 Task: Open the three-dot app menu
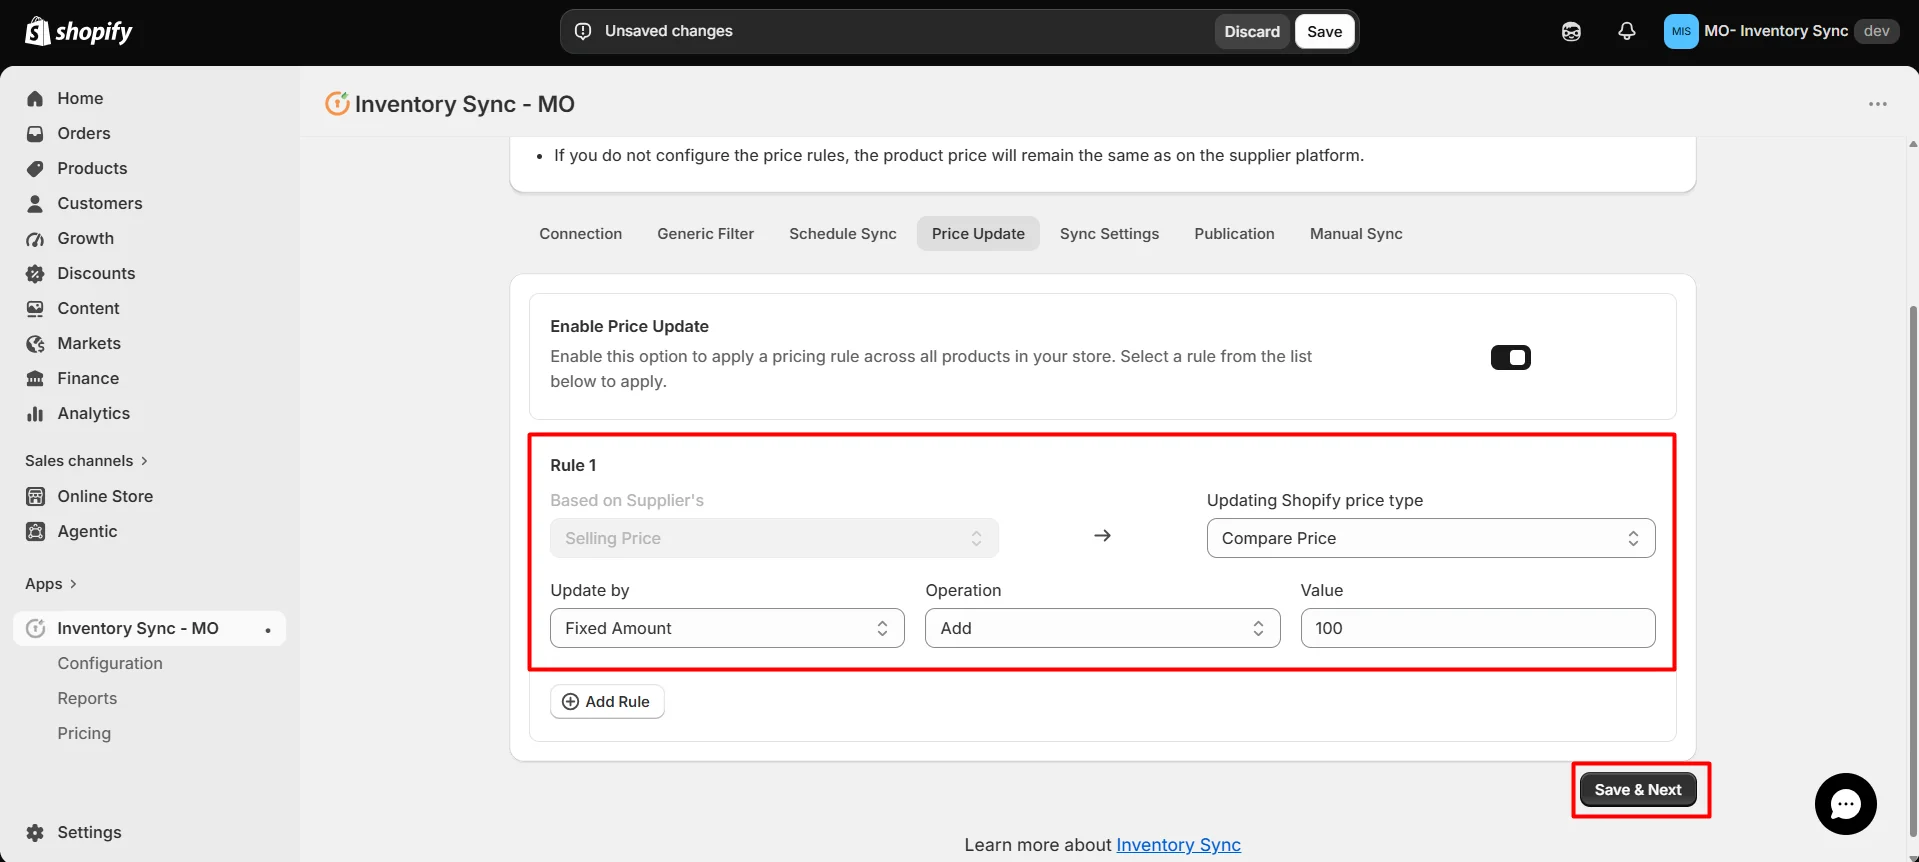pyautogui.click(x=1878, y=104)
